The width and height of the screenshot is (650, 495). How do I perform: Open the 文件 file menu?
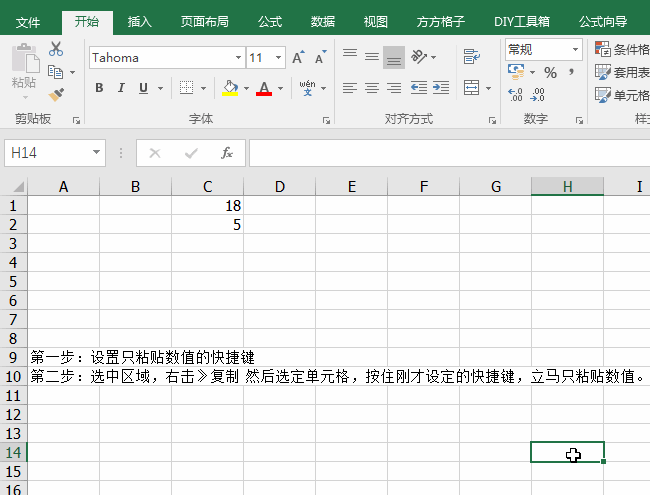(28, 21)
